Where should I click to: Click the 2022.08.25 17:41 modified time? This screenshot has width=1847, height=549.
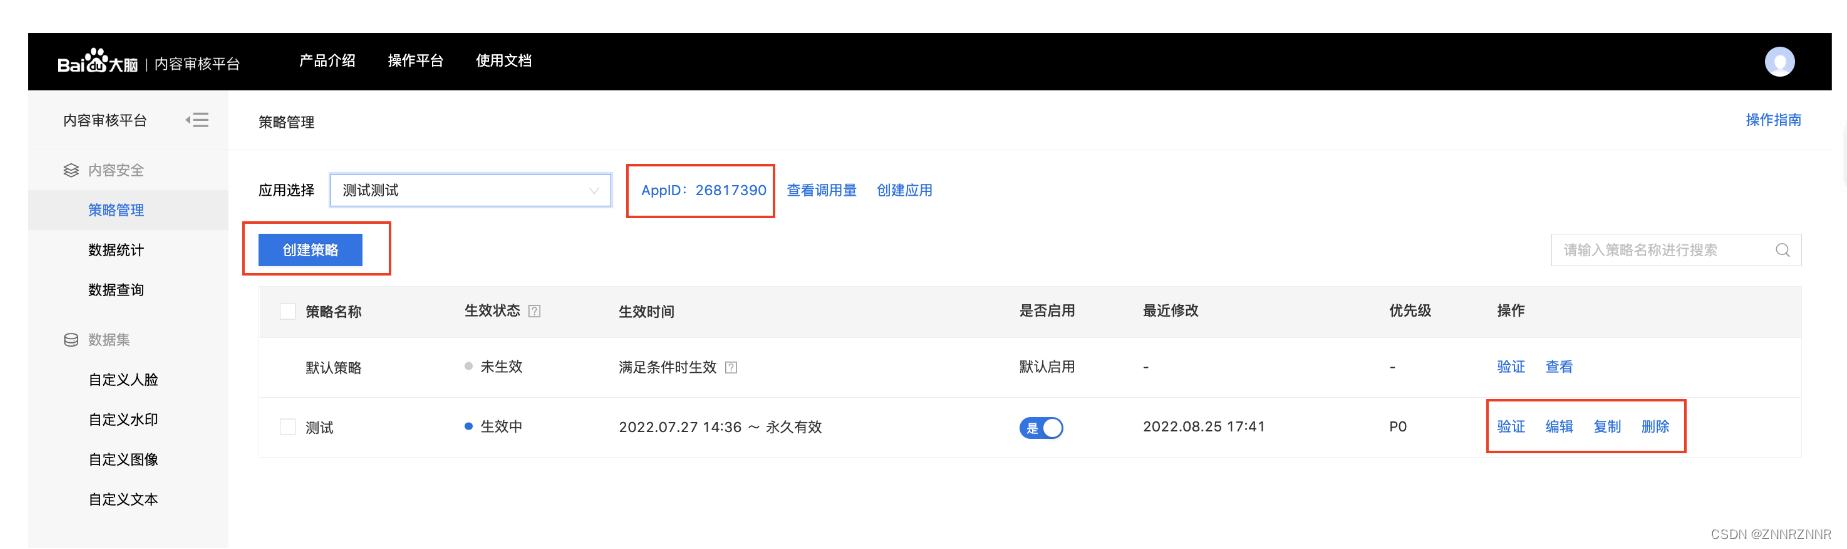click(x=1204, y=427)
